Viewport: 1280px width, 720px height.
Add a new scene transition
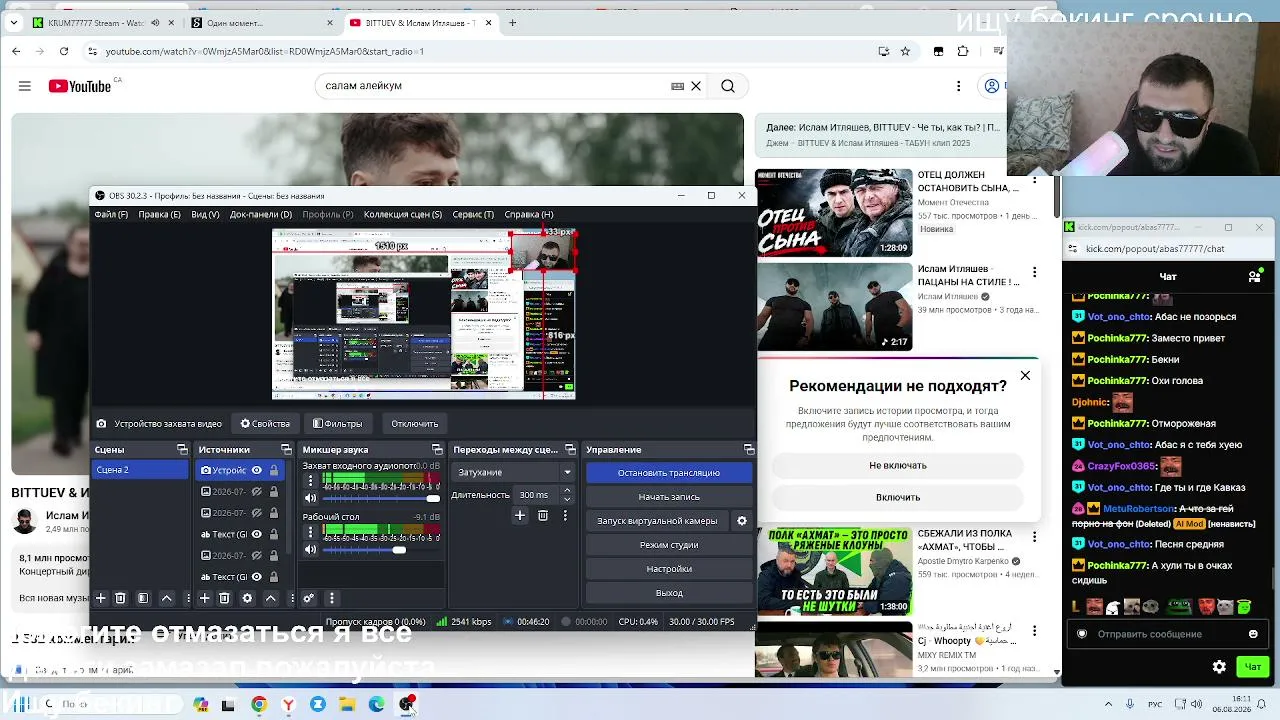point(520,515)
